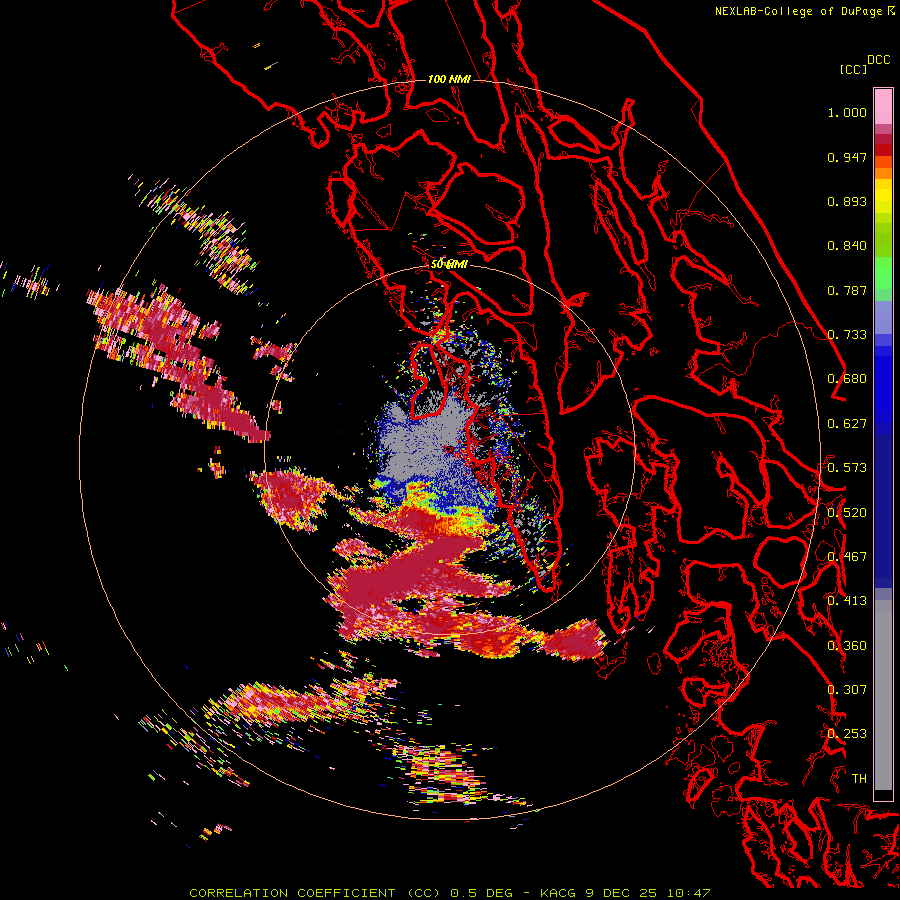This screenshot has width=900, height=900.
Task: Pick the light pink top segment of the color bar
Action: [x=883, y=107]
